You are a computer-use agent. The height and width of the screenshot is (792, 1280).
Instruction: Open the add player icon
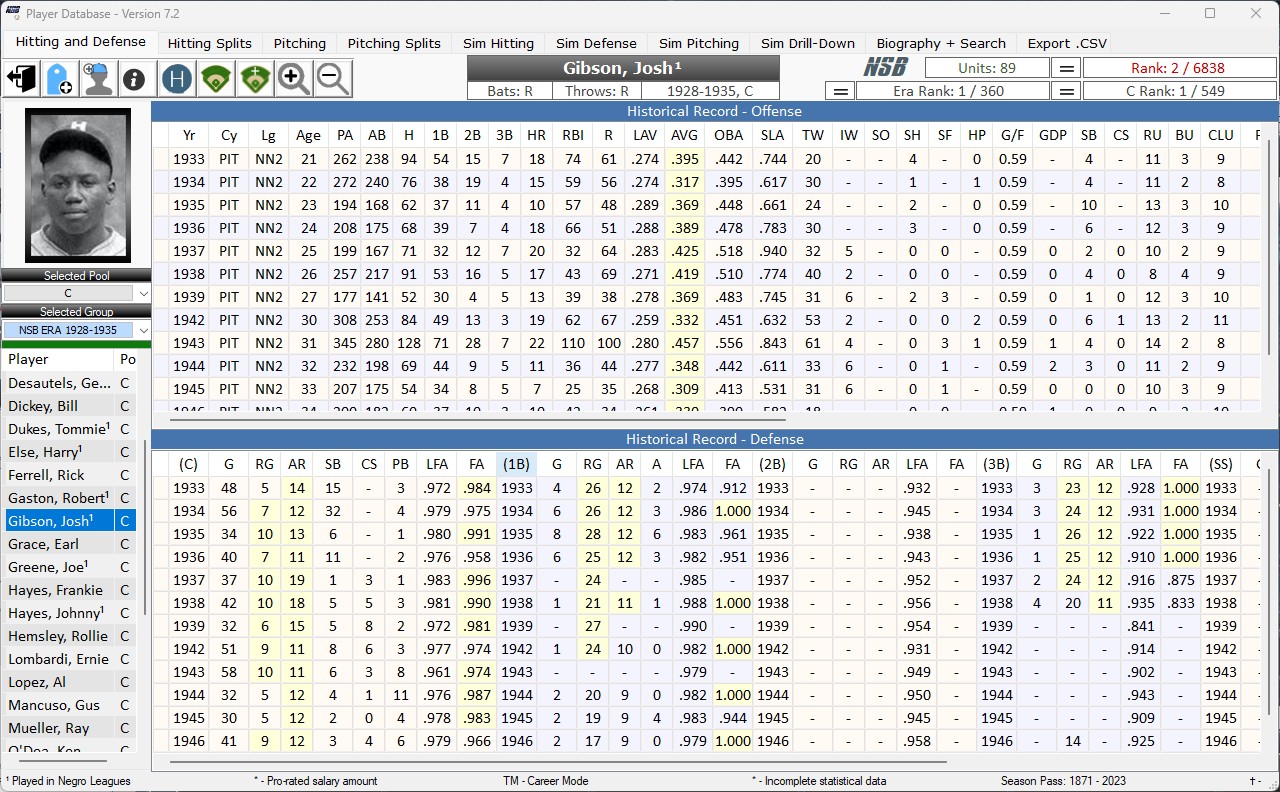[97, 79]
